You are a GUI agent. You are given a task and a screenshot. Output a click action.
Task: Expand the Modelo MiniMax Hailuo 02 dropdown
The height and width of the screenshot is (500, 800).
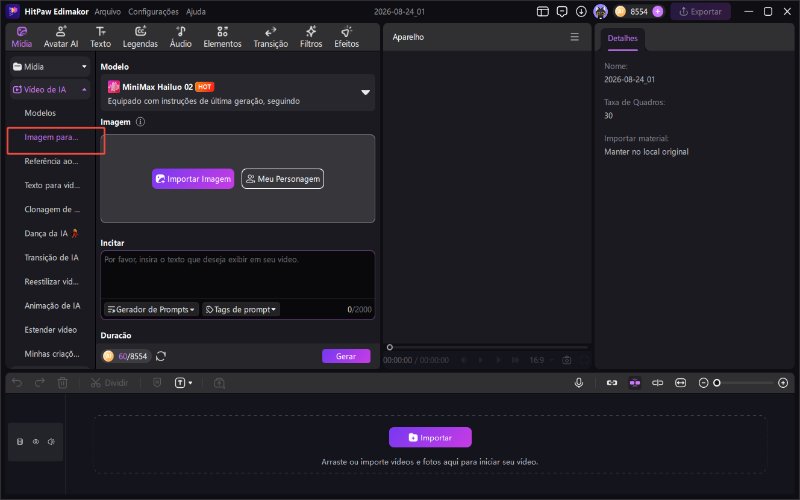coord(365,92)
